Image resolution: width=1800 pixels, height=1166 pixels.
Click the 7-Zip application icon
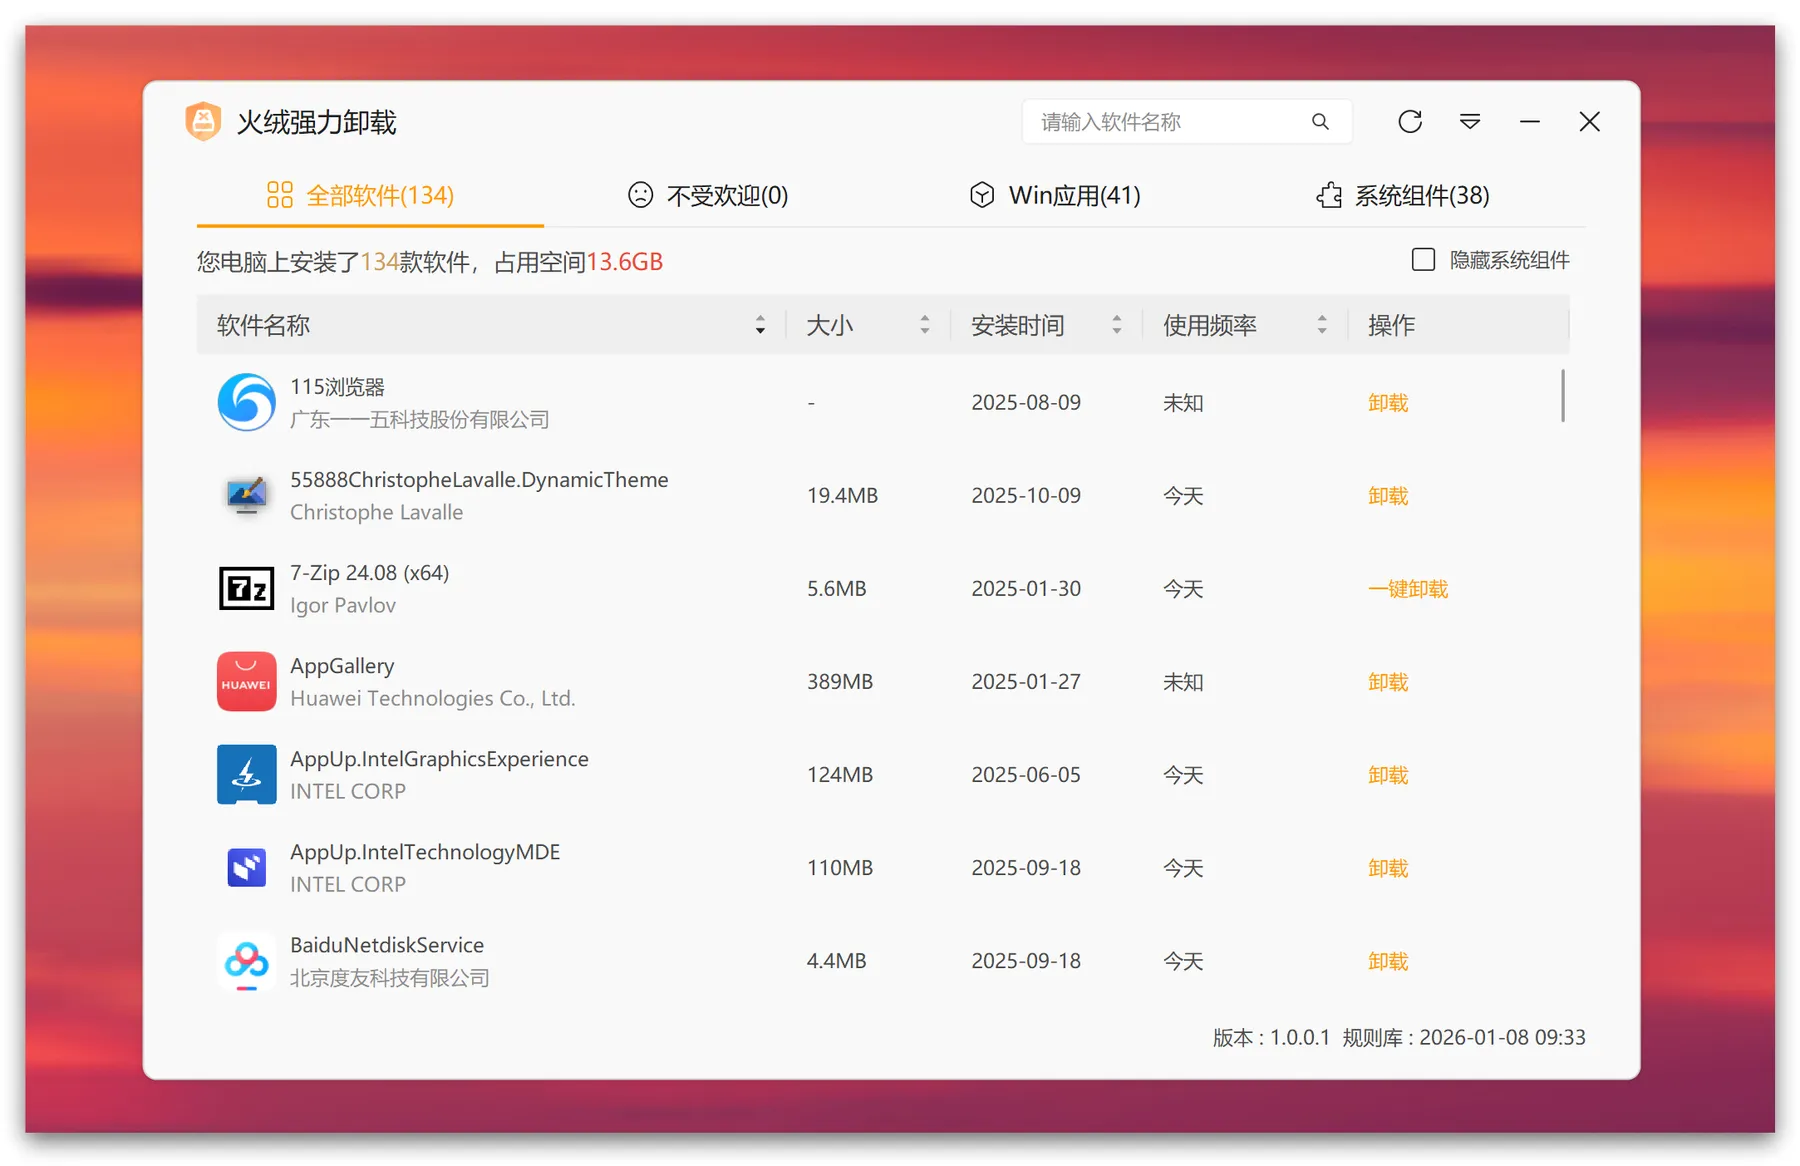246,588
